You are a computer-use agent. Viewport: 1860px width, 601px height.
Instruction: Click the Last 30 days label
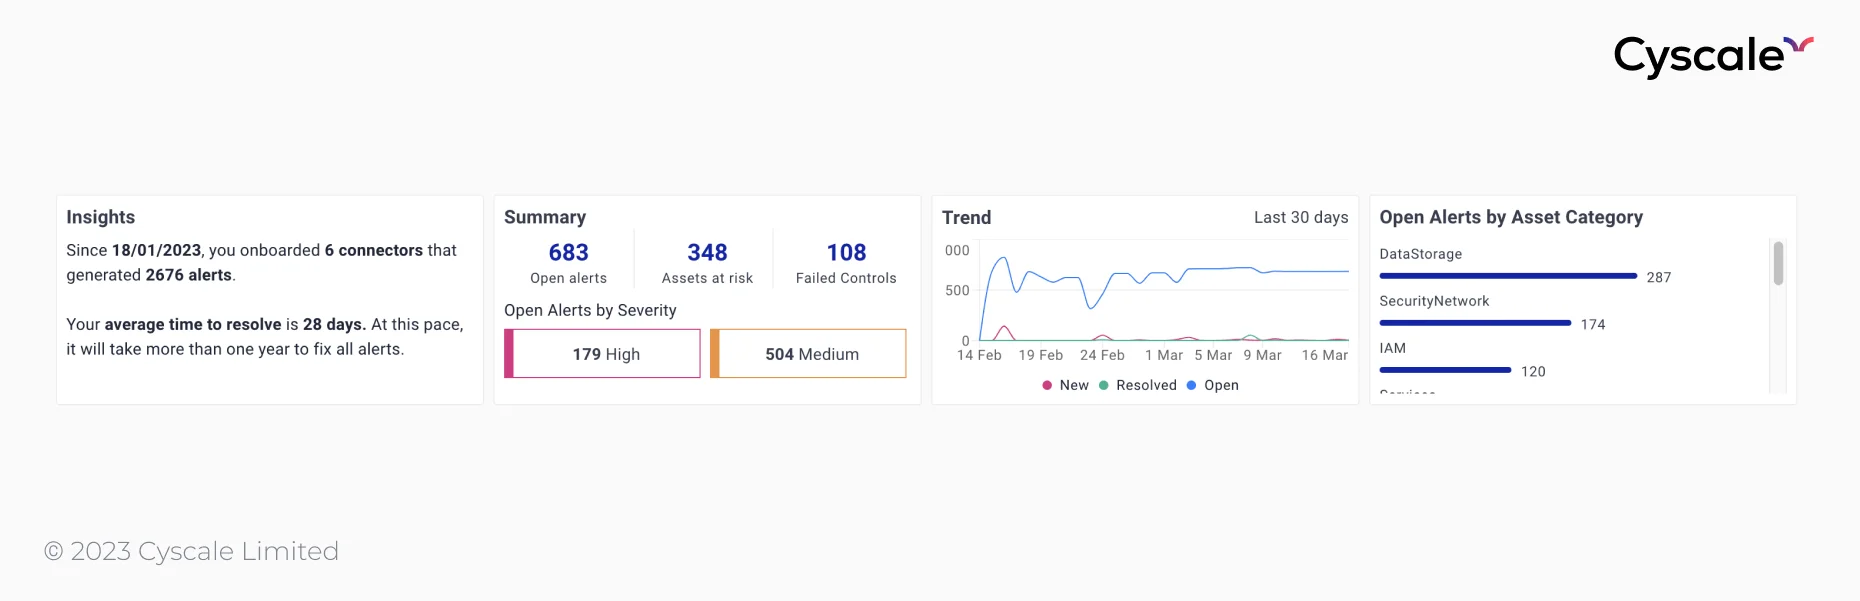[x=1301, y=218]
